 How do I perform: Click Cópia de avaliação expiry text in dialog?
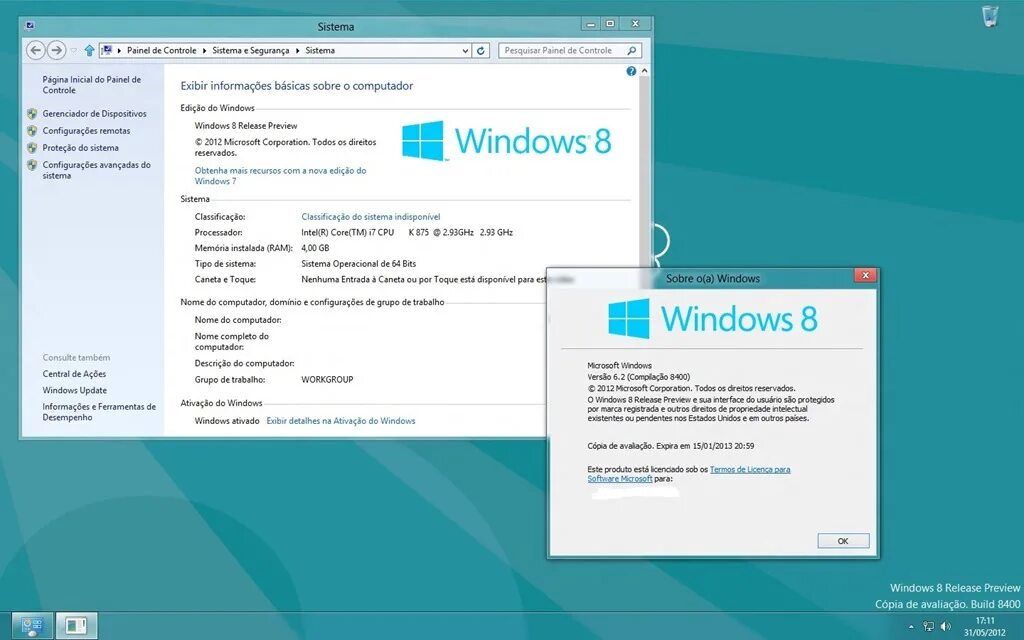(x=671, y=446)
